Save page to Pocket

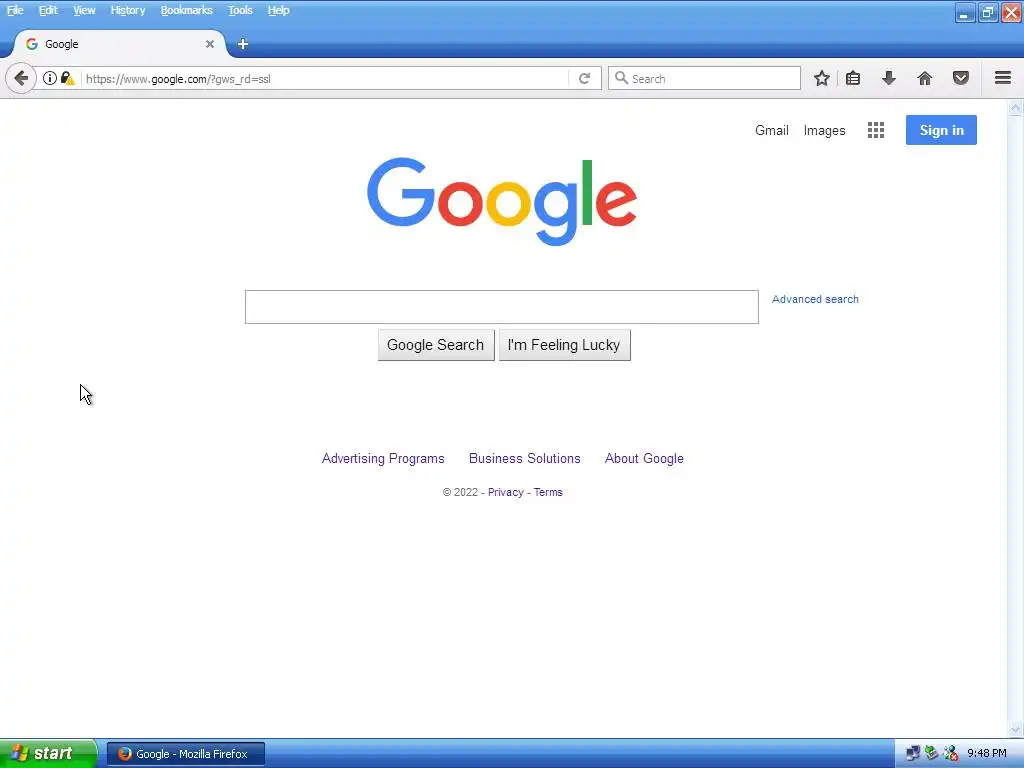(961, 79)
